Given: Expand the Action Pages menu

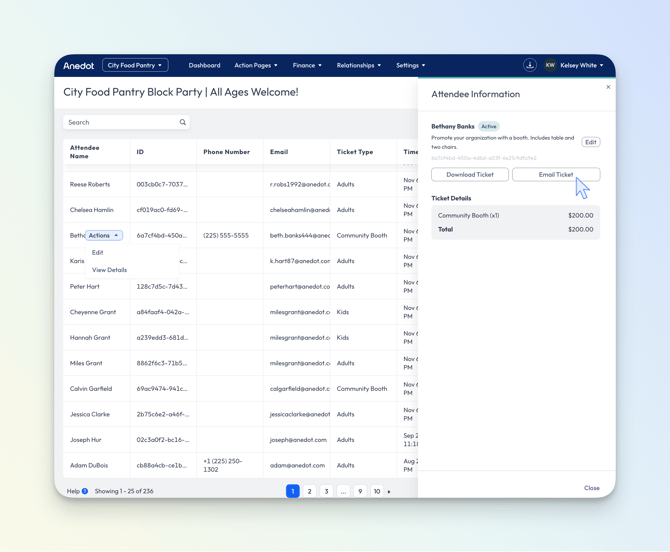Looking at the screenshot, I should (x=256, y=65).
